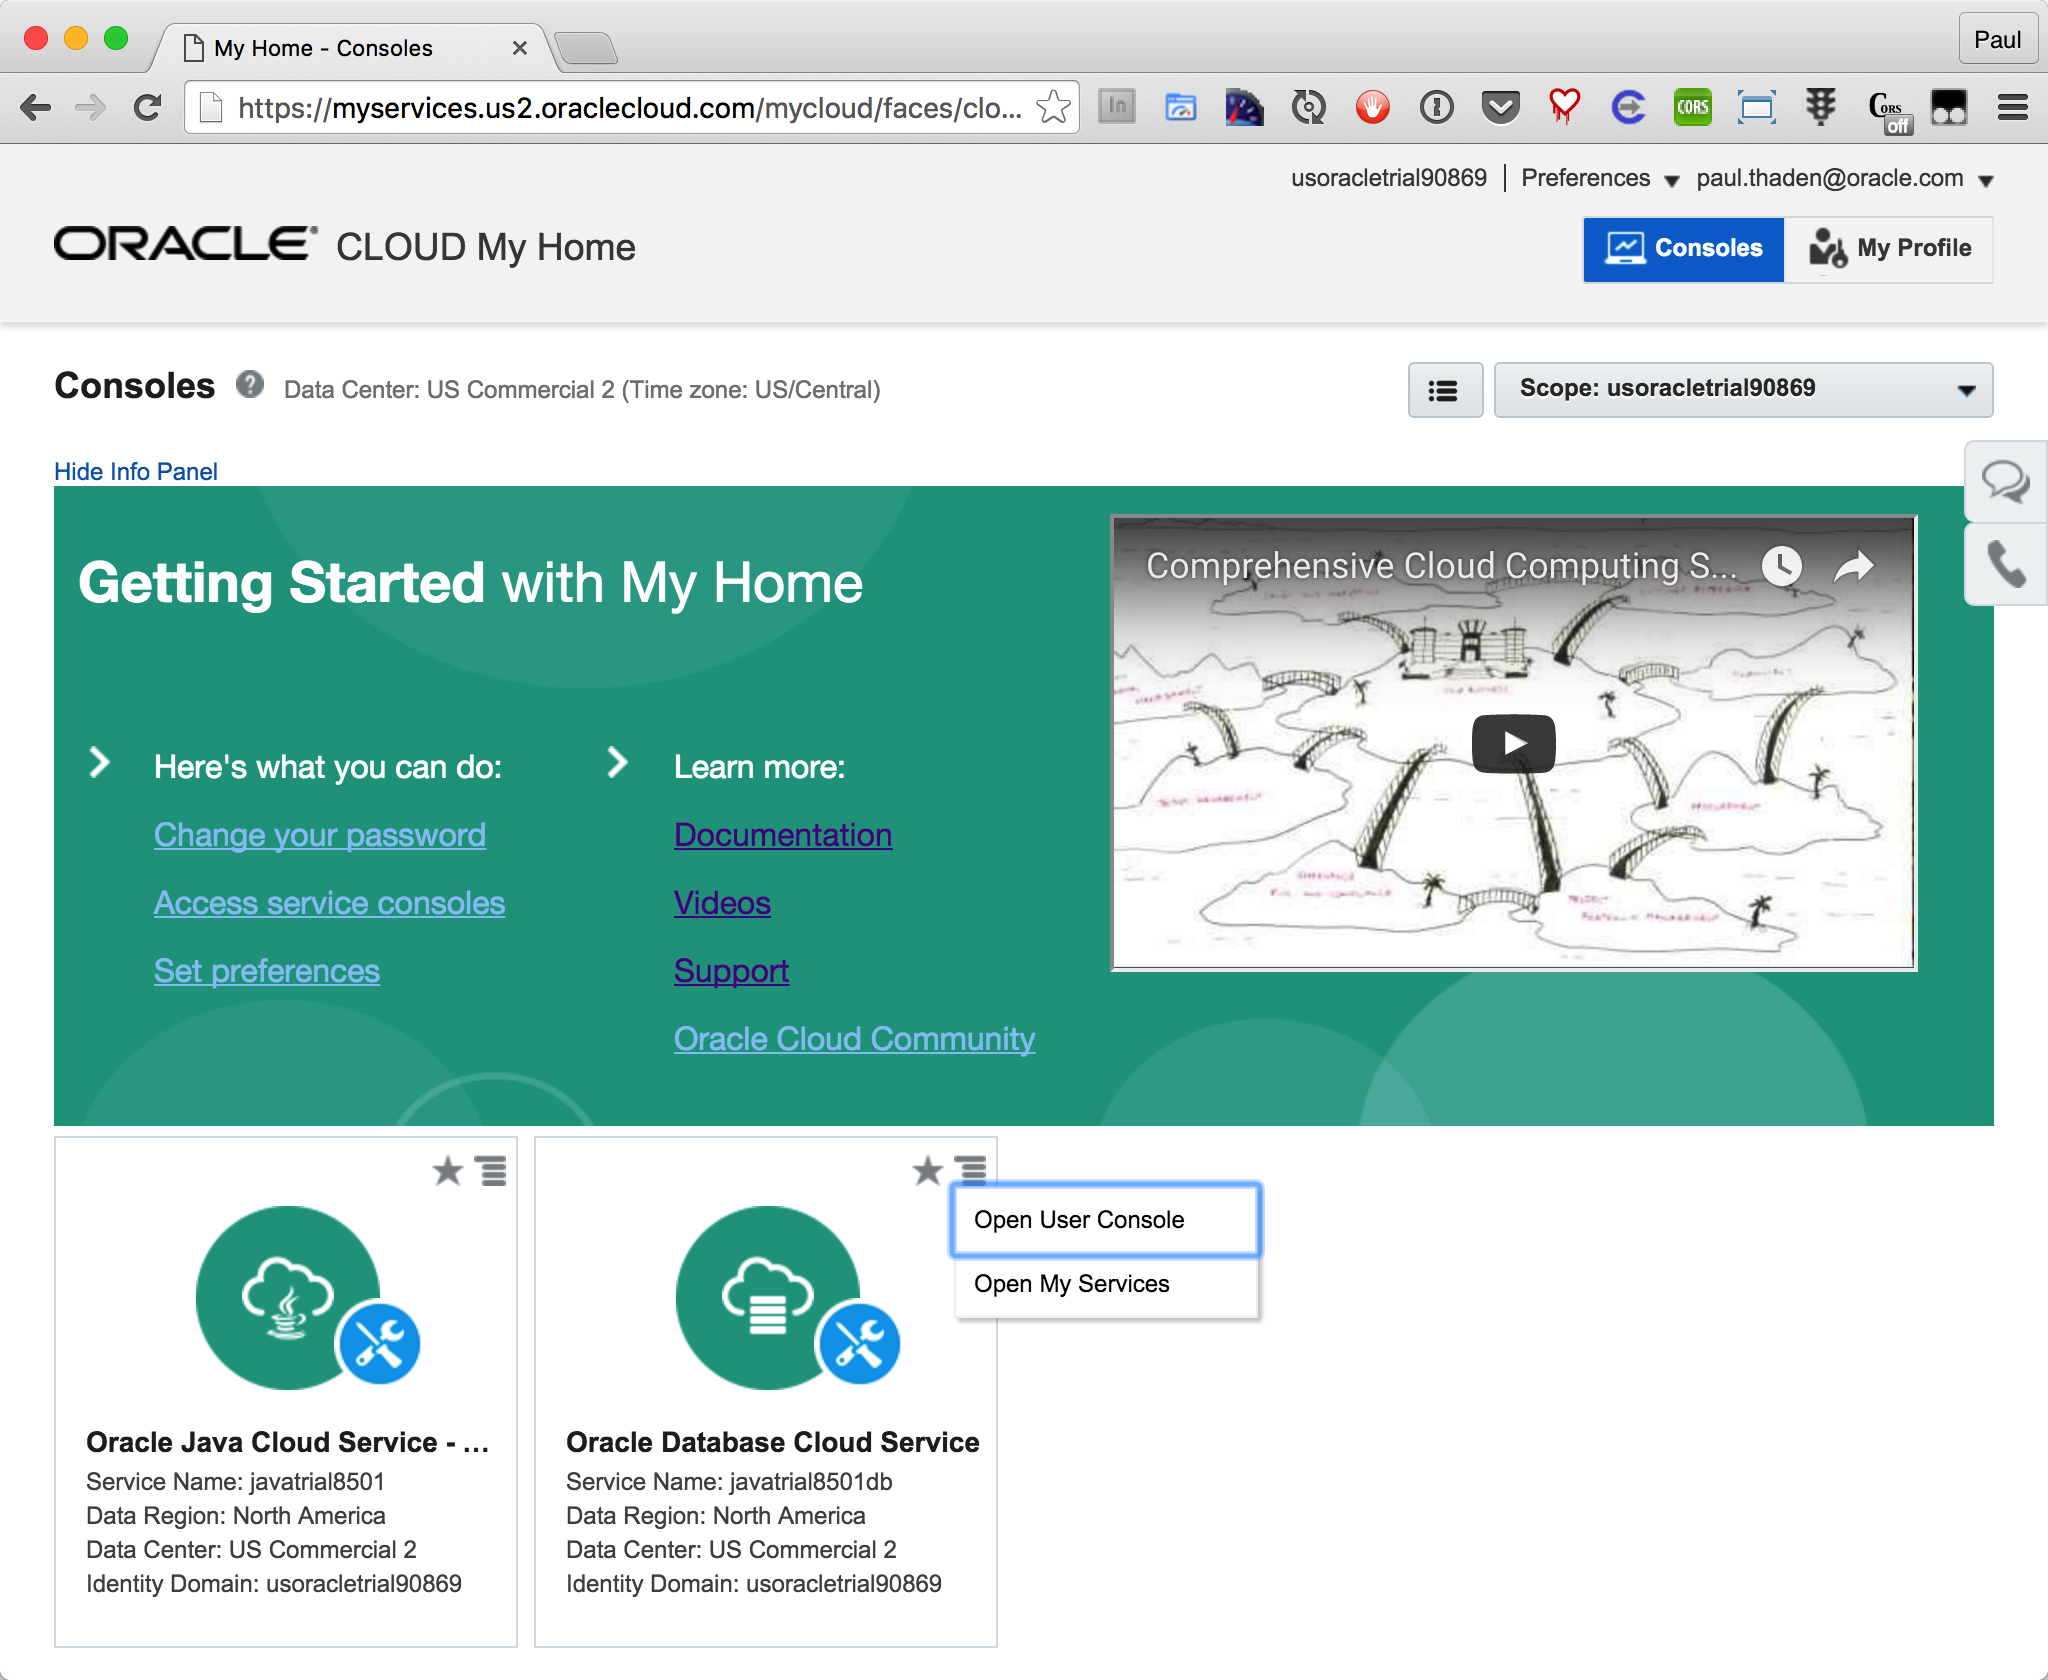Bookmark page with star icon in address bar
Viewport: 2048px width, 1680px height.
click(1053, 107)
